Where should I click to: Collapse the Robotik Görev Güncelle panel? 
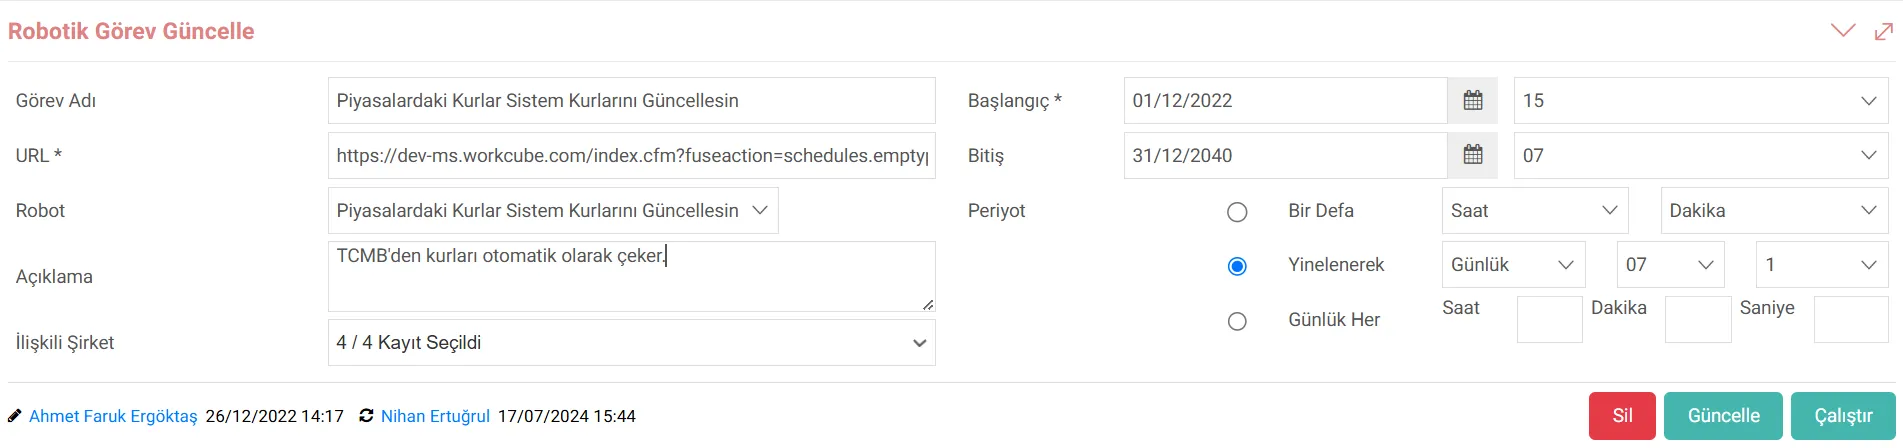point(1843,31)
